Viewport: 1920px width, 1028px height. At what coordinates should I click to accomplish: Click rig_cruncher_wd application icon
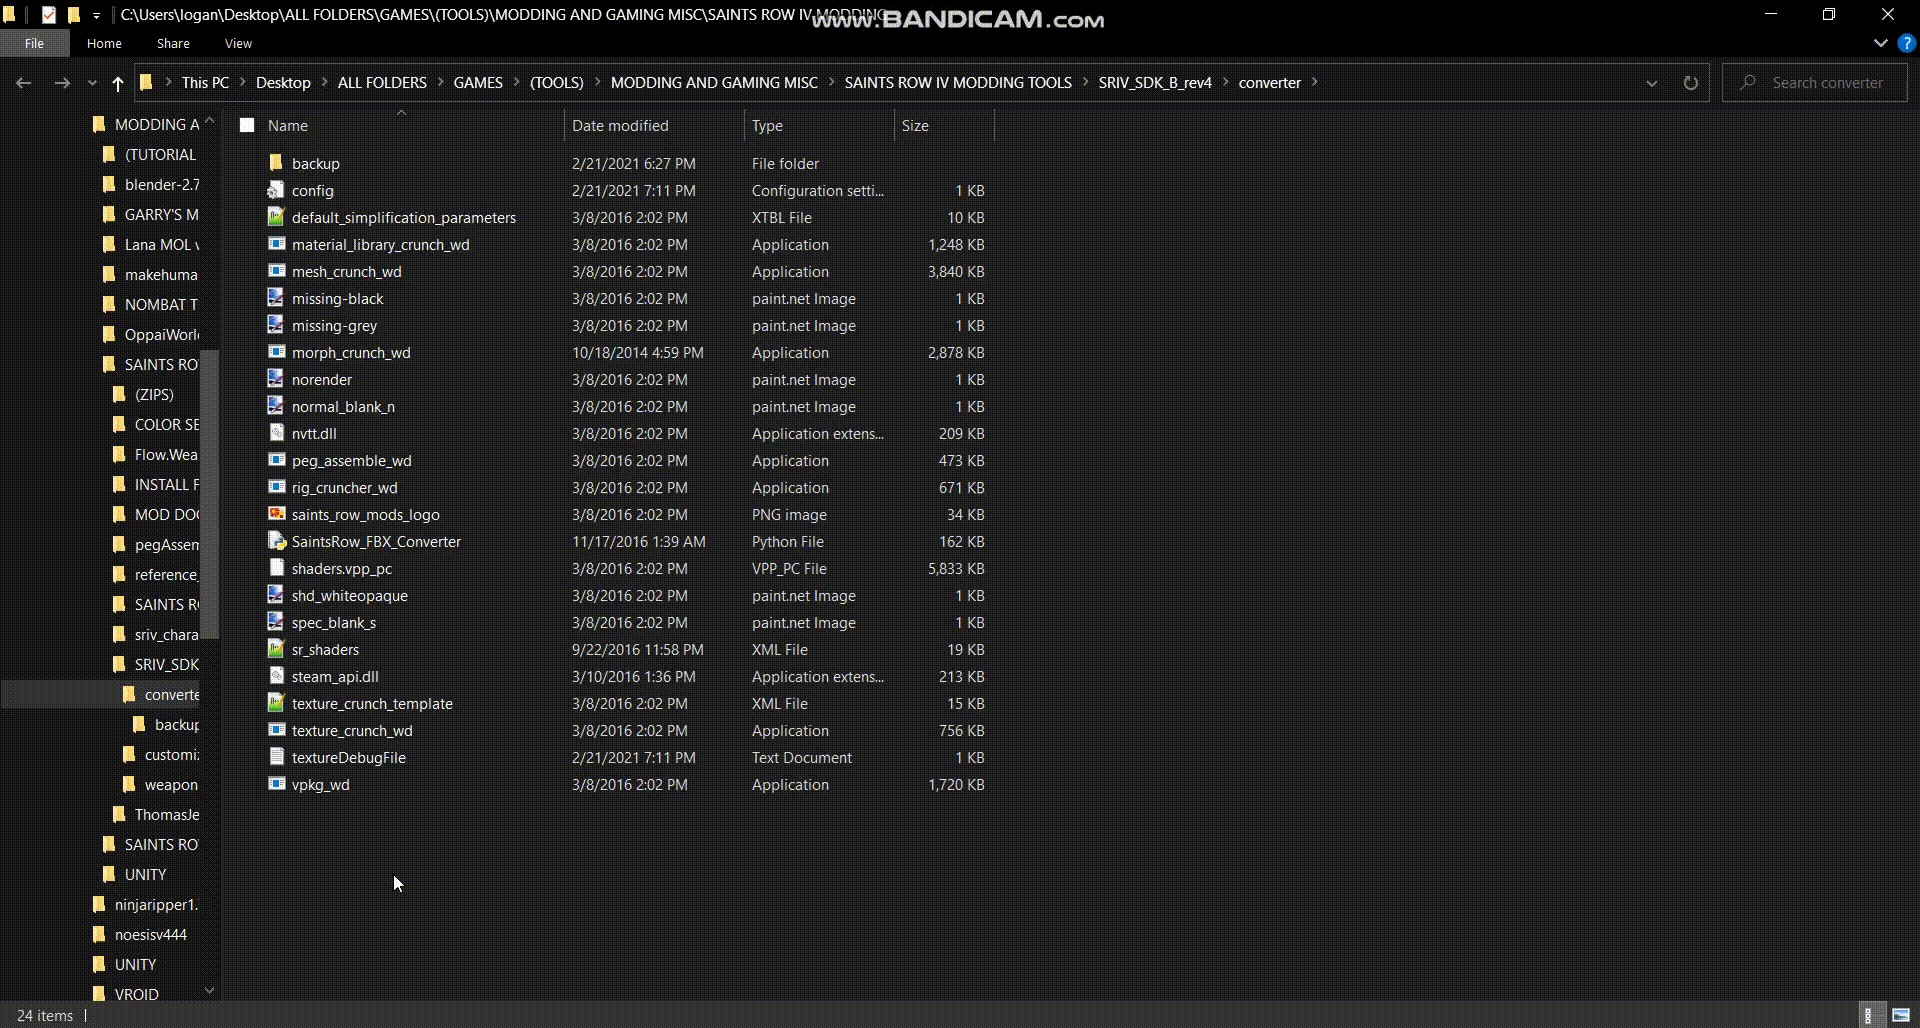point(276,487)
